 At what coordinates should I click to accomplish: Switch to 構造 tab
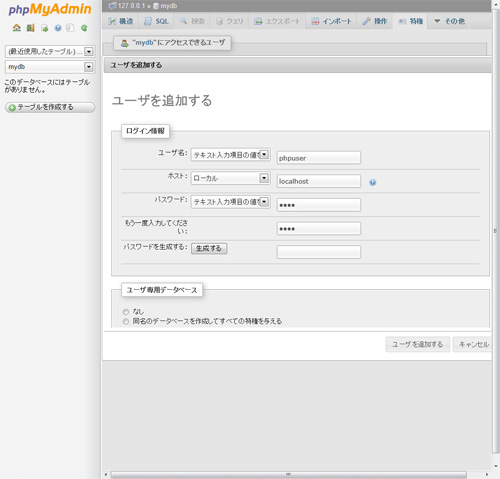pyautogui.click(x=121, y=21)
